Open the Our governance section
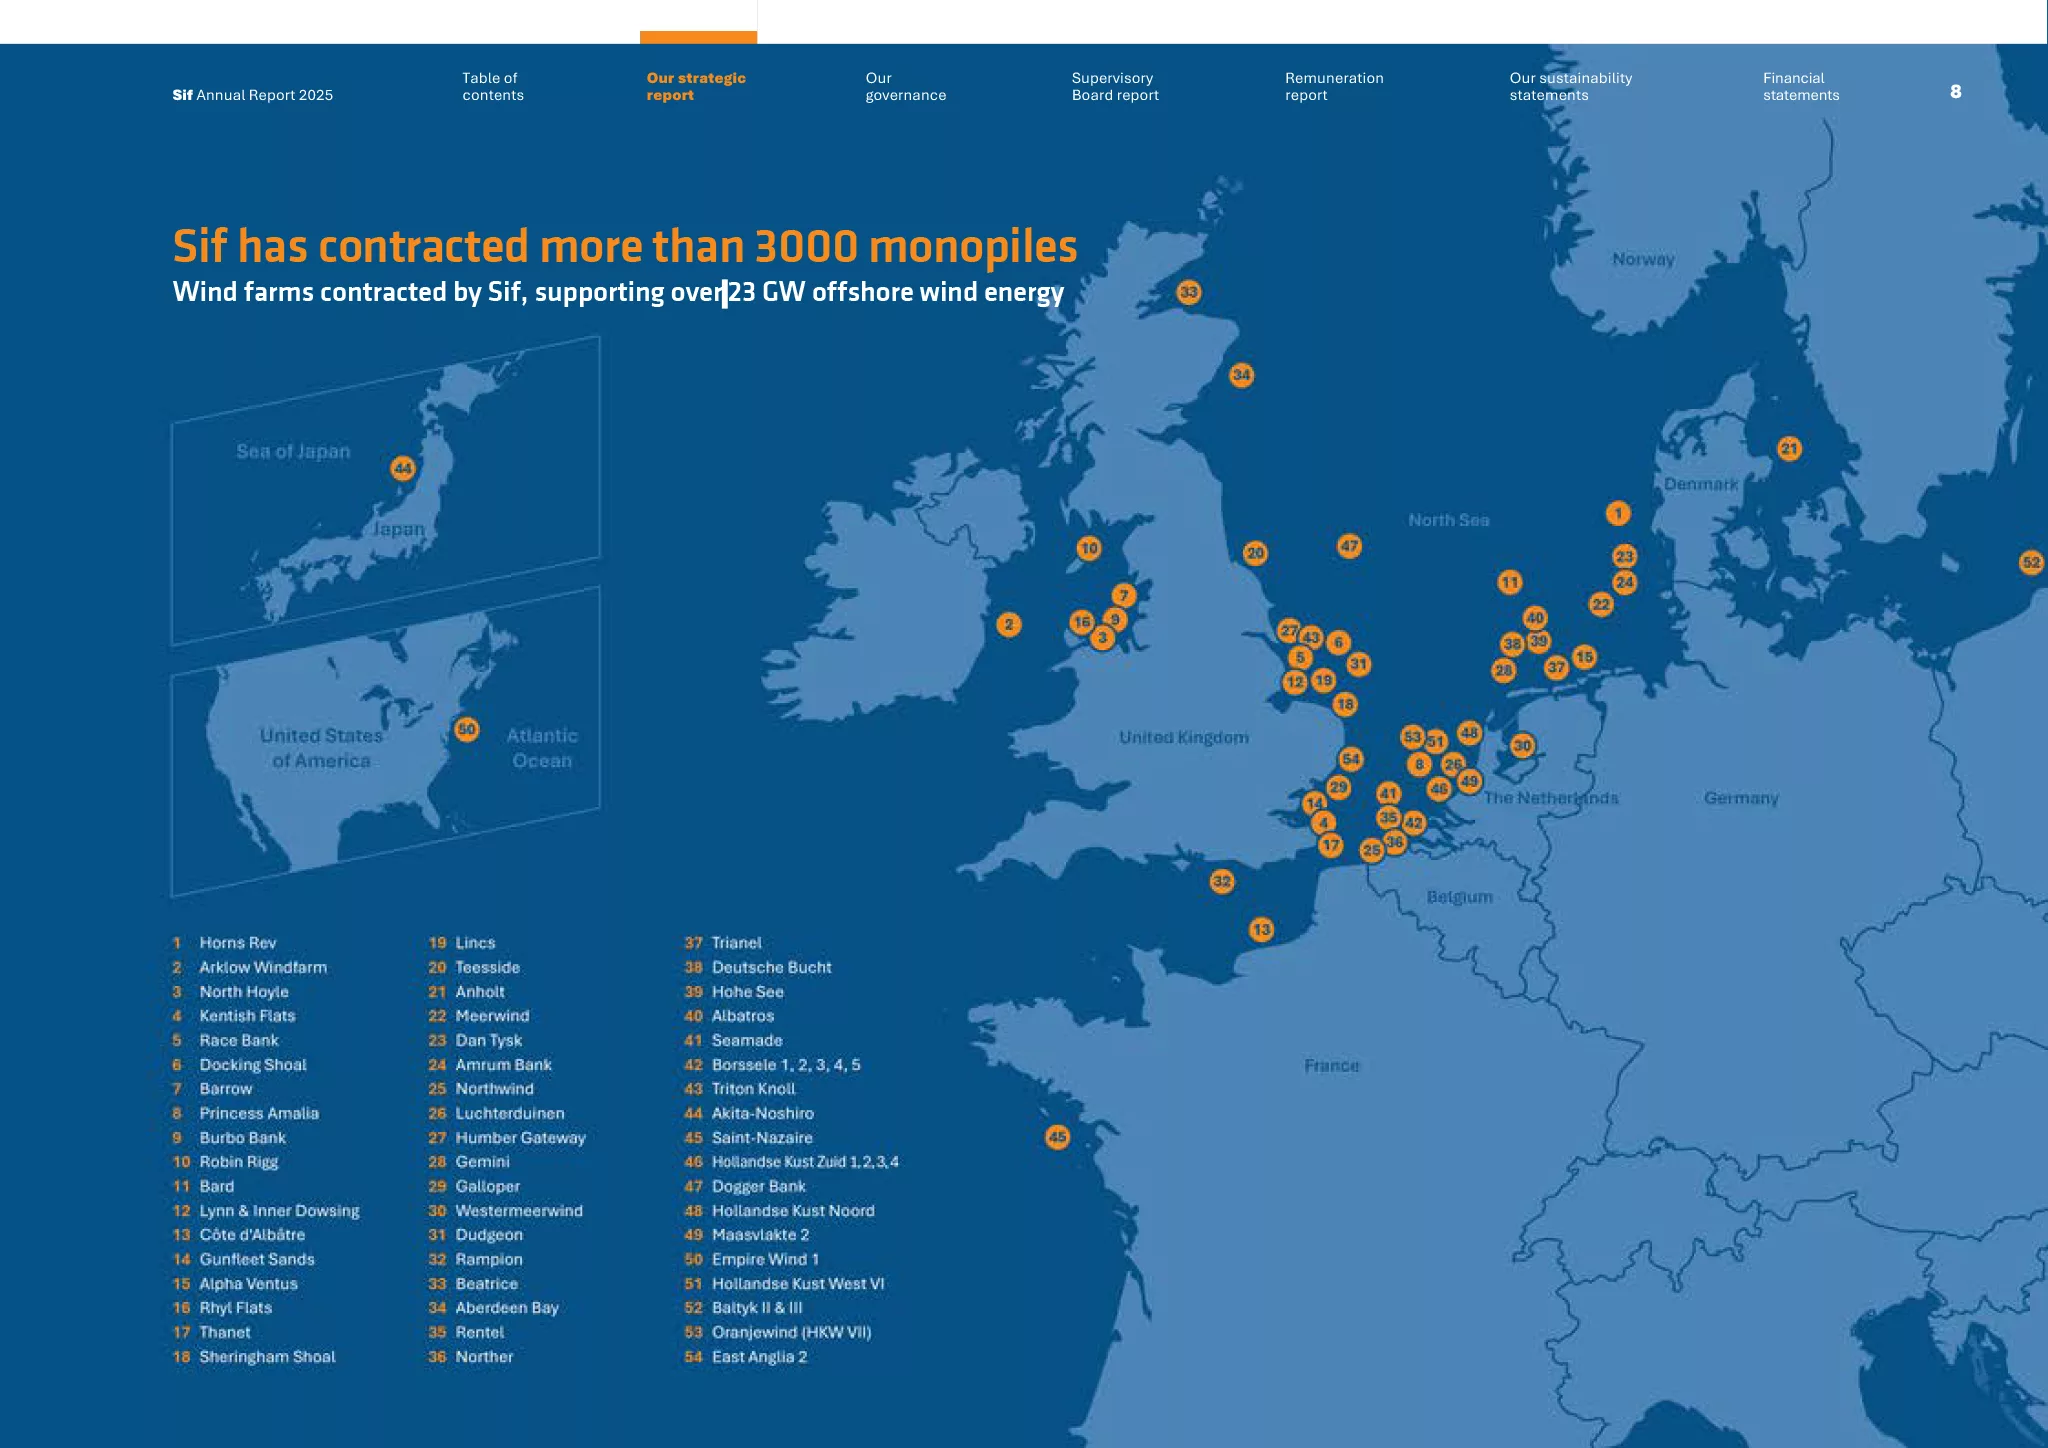Image resolution: width=2048 pixels, height=1448 pixels. pyautogui.click(x=905, y=86)
